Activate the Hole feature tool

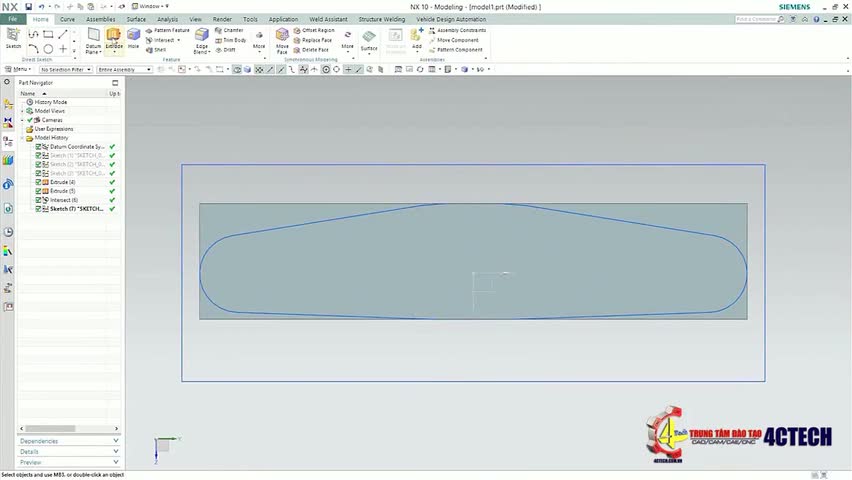[x=133, y=39]
